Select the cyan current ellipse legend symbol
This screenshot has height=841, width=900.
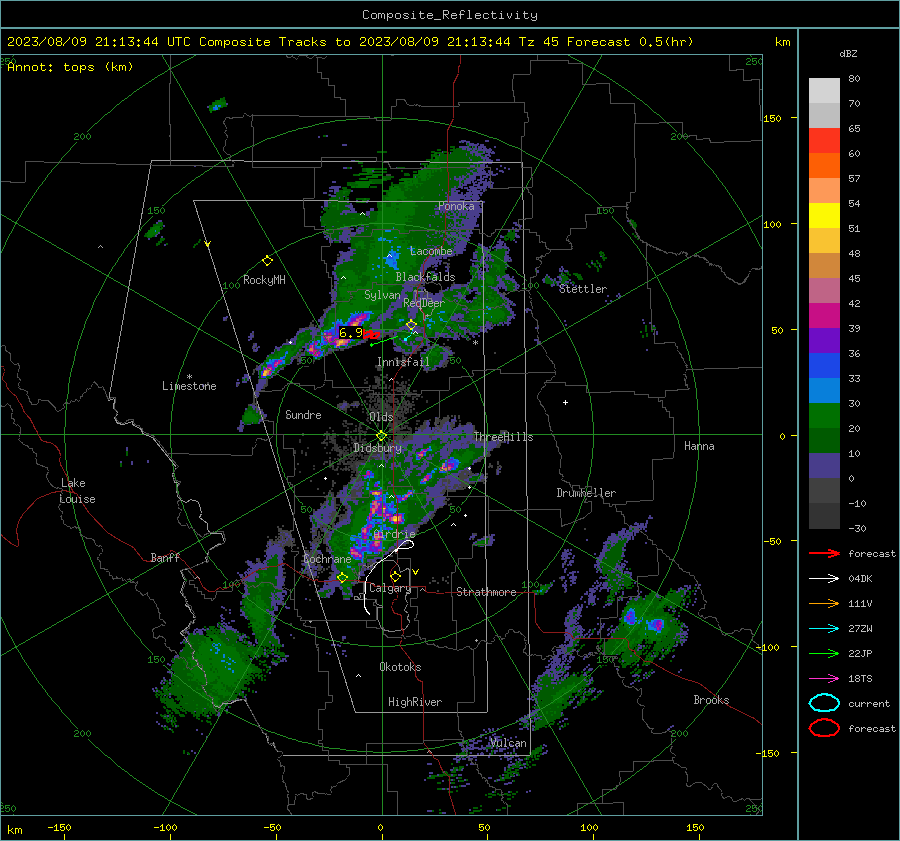click(824, 703)
